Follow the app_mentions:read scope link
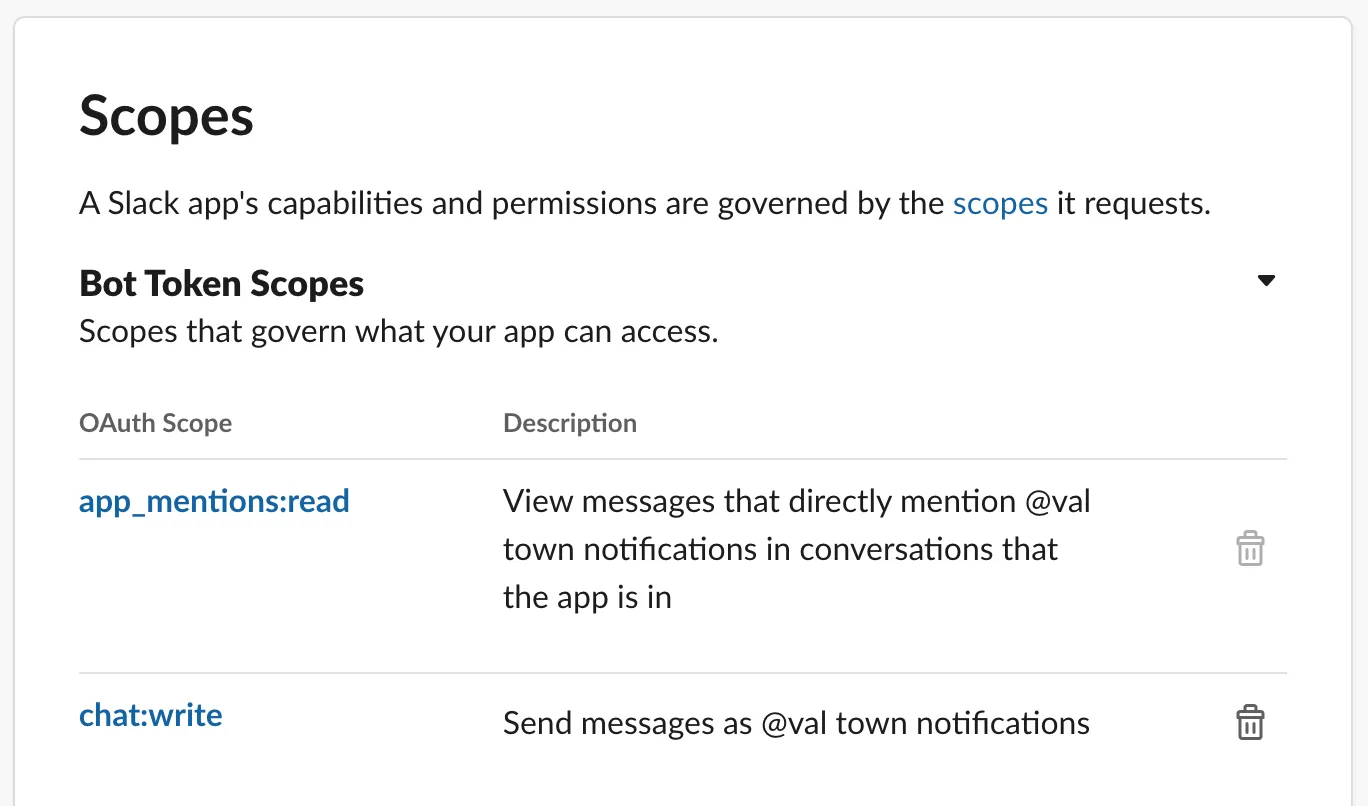The width and height of the screenshot is (1368, 806). 214,500
